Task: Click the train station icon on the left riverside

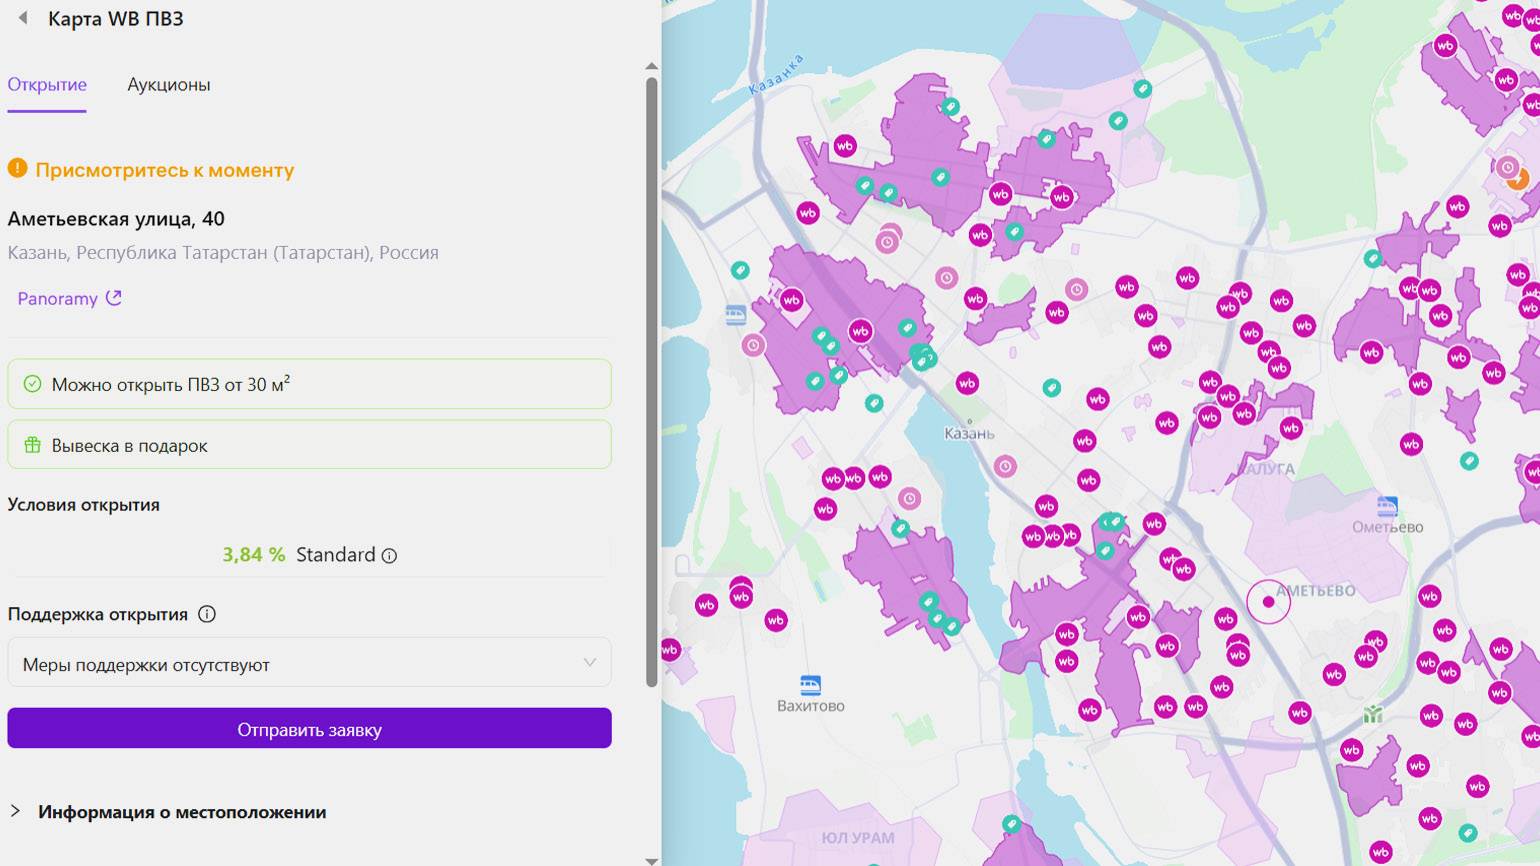Action: point(736,316)
